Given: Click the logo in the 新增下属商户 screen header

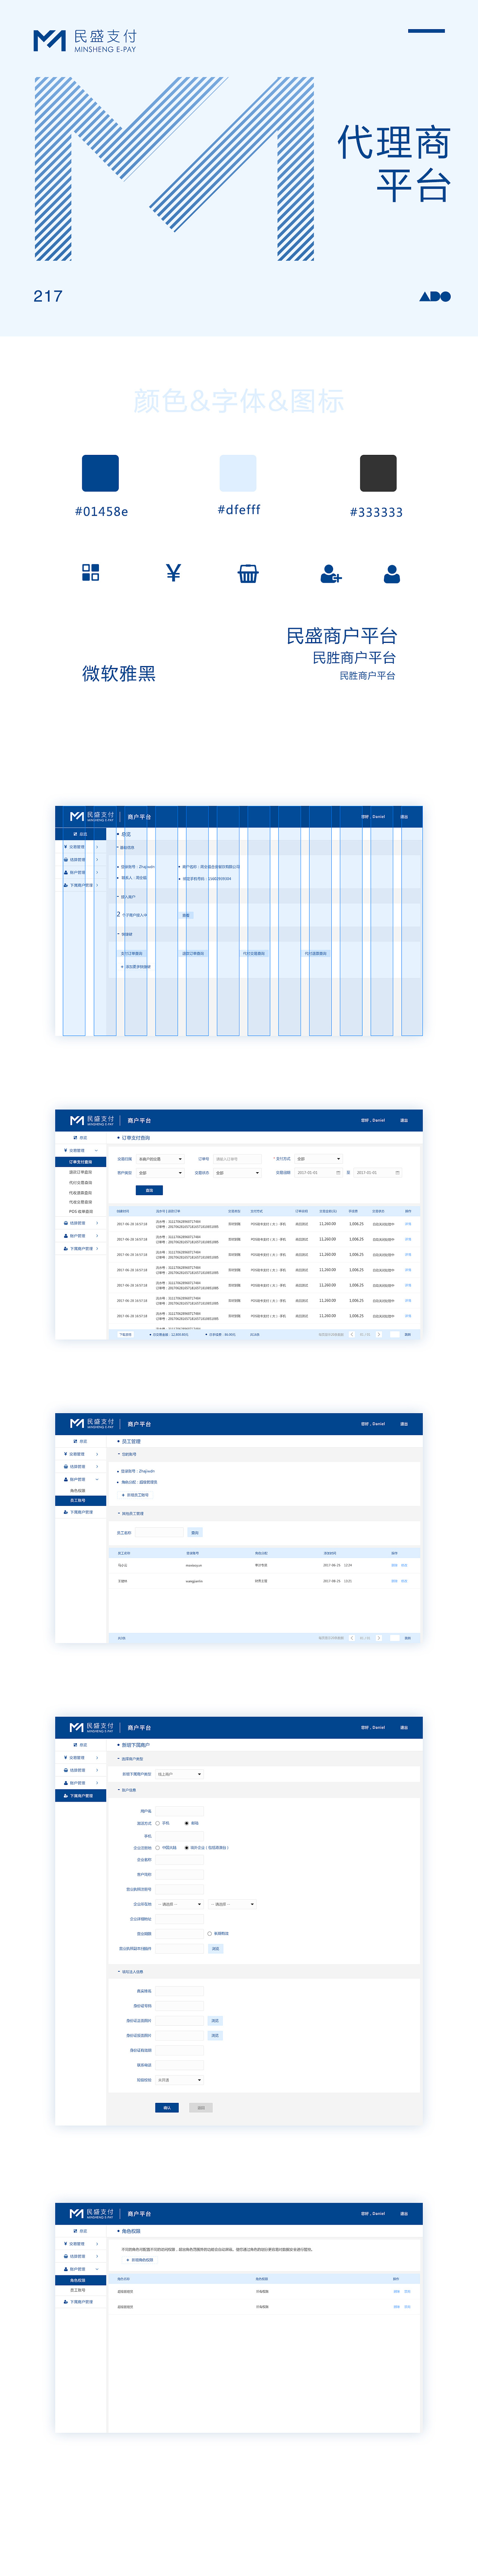Looking at the screenshot, I should (92, 1727).
